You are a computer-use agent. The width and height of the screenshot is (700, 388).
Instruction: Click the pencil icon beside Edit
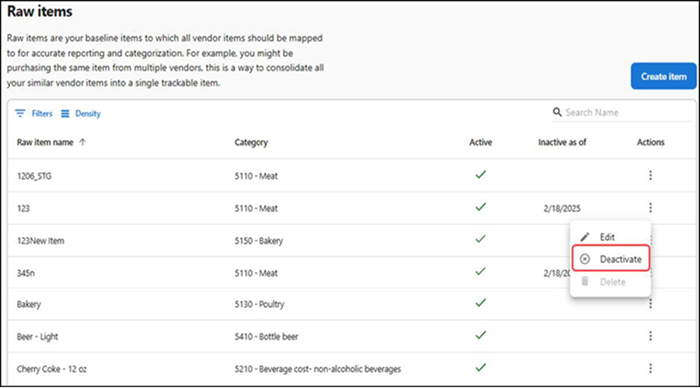click(x=585, y=237)
